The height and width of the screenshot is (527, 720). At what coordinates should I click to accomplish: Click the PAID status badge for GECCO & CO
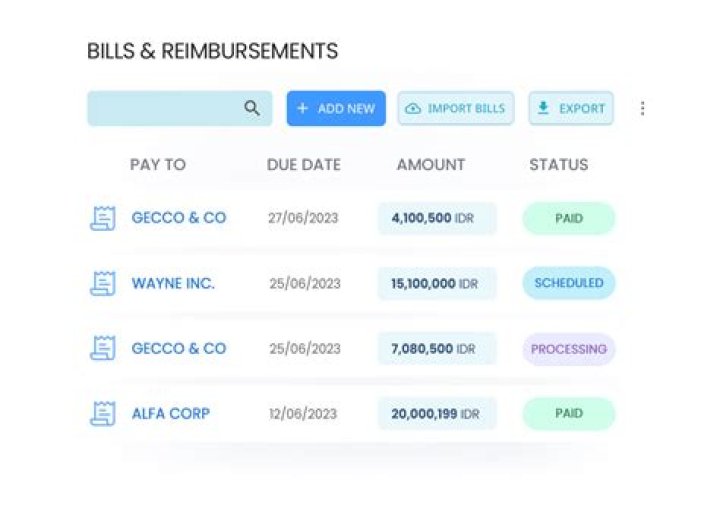(569, 218)
